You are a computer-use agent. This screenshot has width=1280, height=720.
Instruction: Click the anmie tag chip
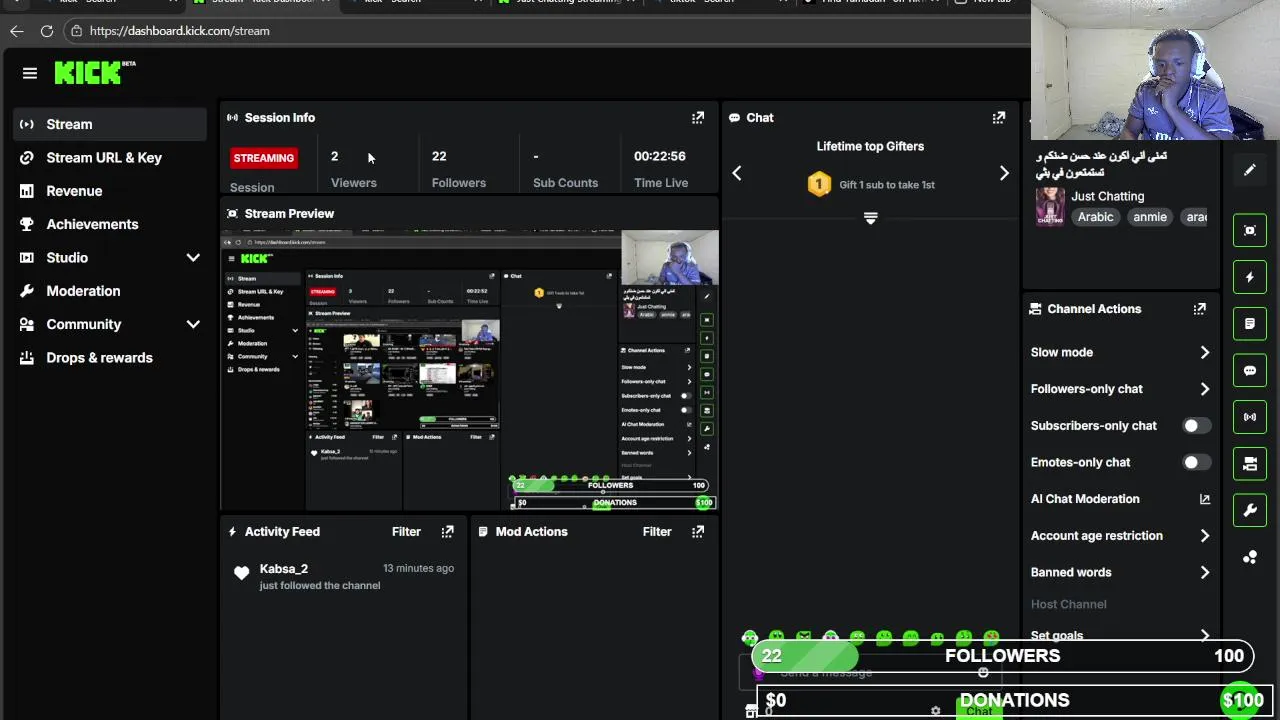coord(1150,217)
